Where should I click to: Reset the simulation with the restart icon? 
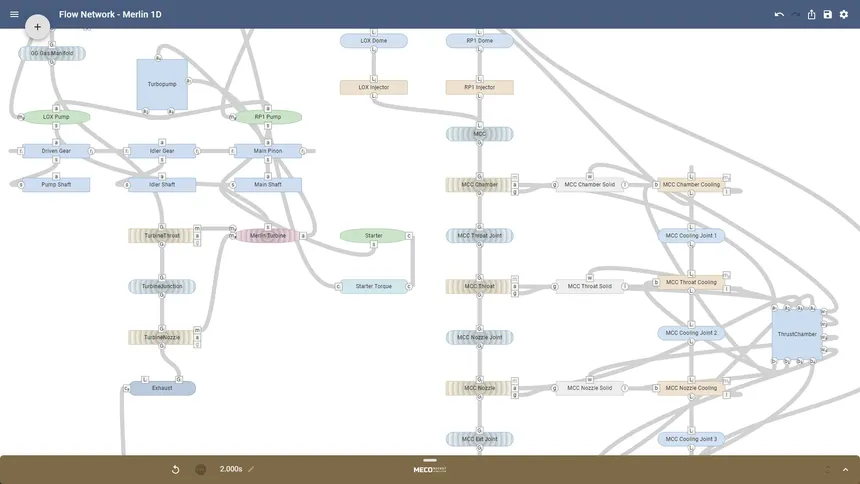[176, 469]
